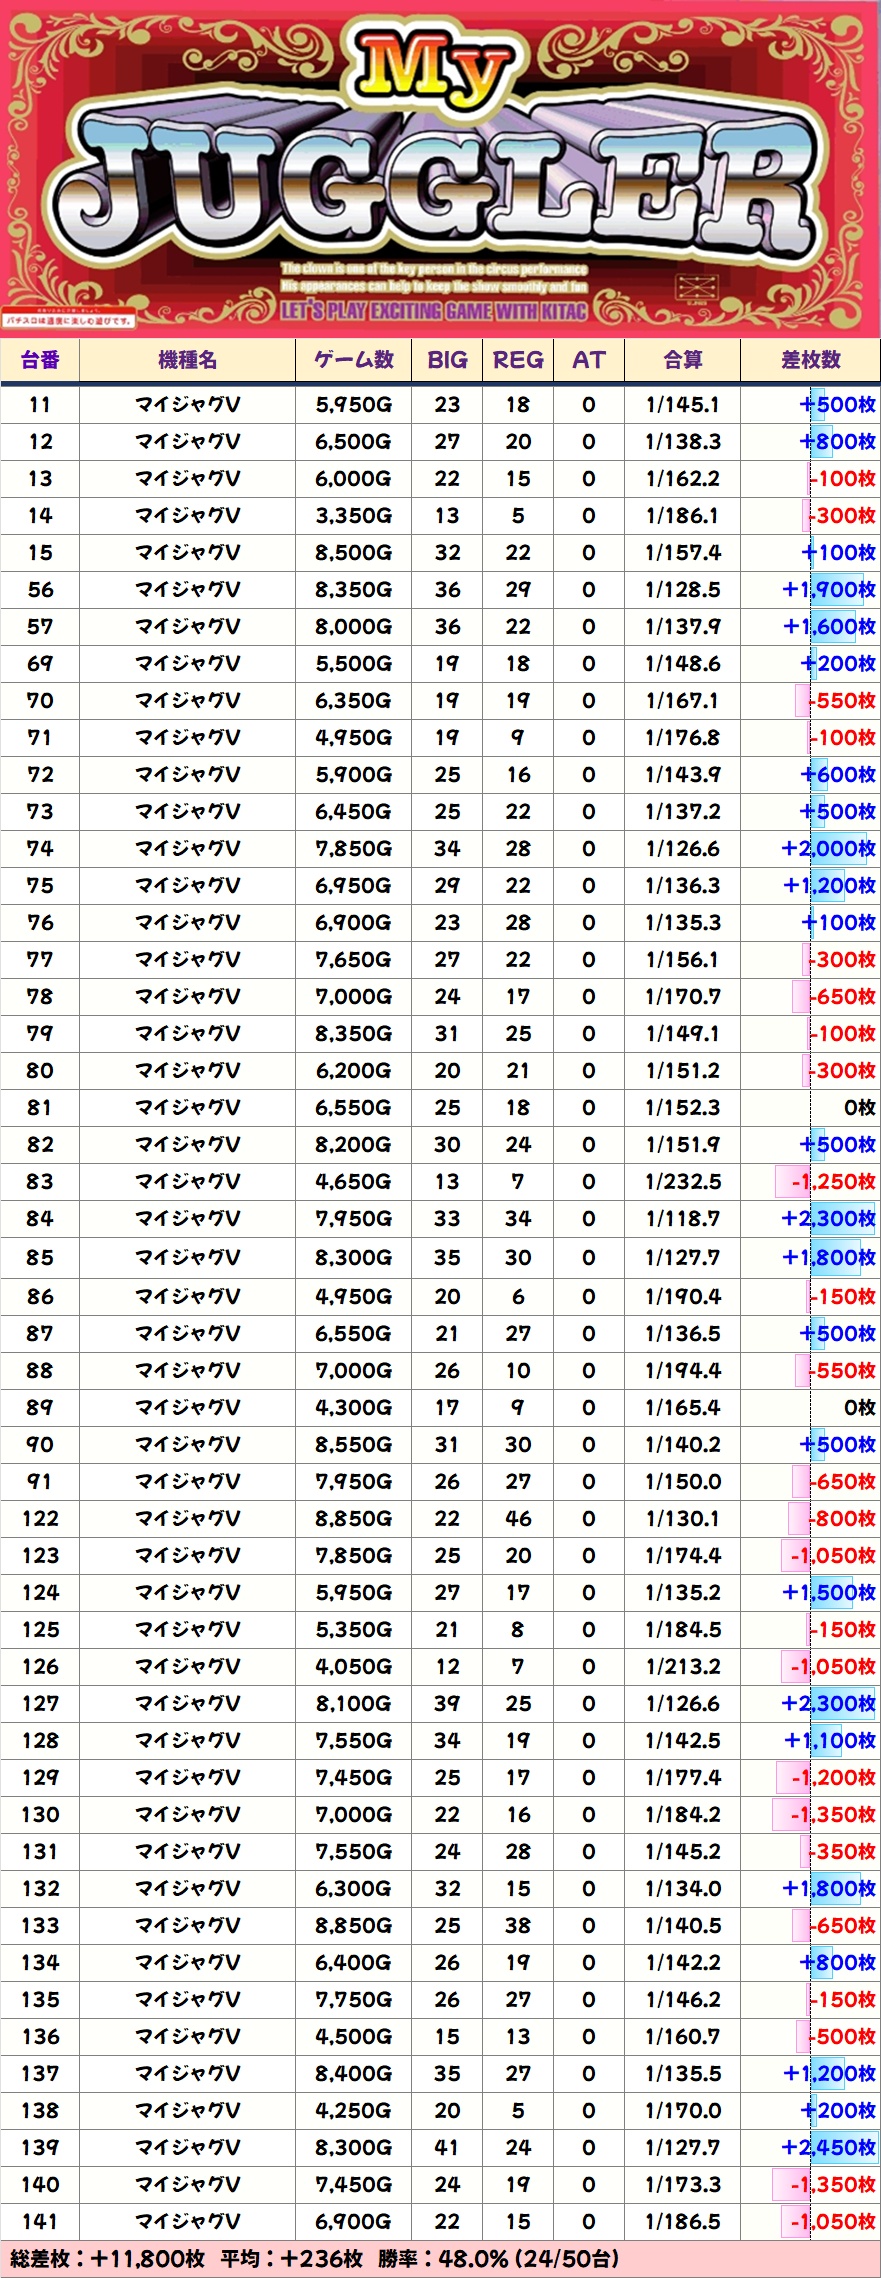Click the 台番 column header
The height and width of the screenshot is (2278, 881).
point(40,360)
